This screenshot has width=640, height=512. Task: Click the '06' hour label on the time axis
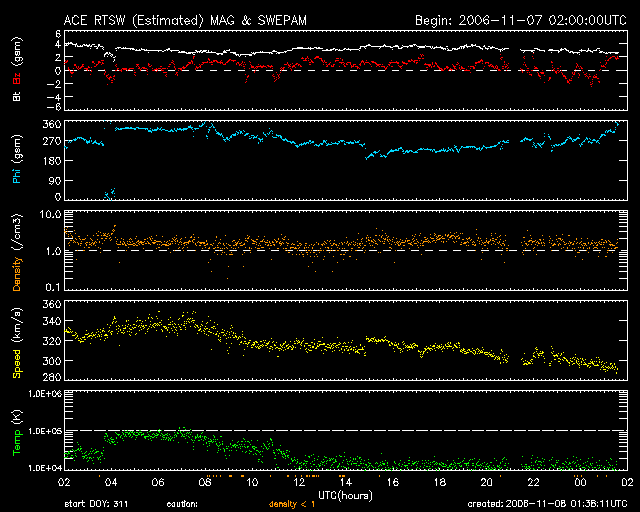[x=158, y=483]
